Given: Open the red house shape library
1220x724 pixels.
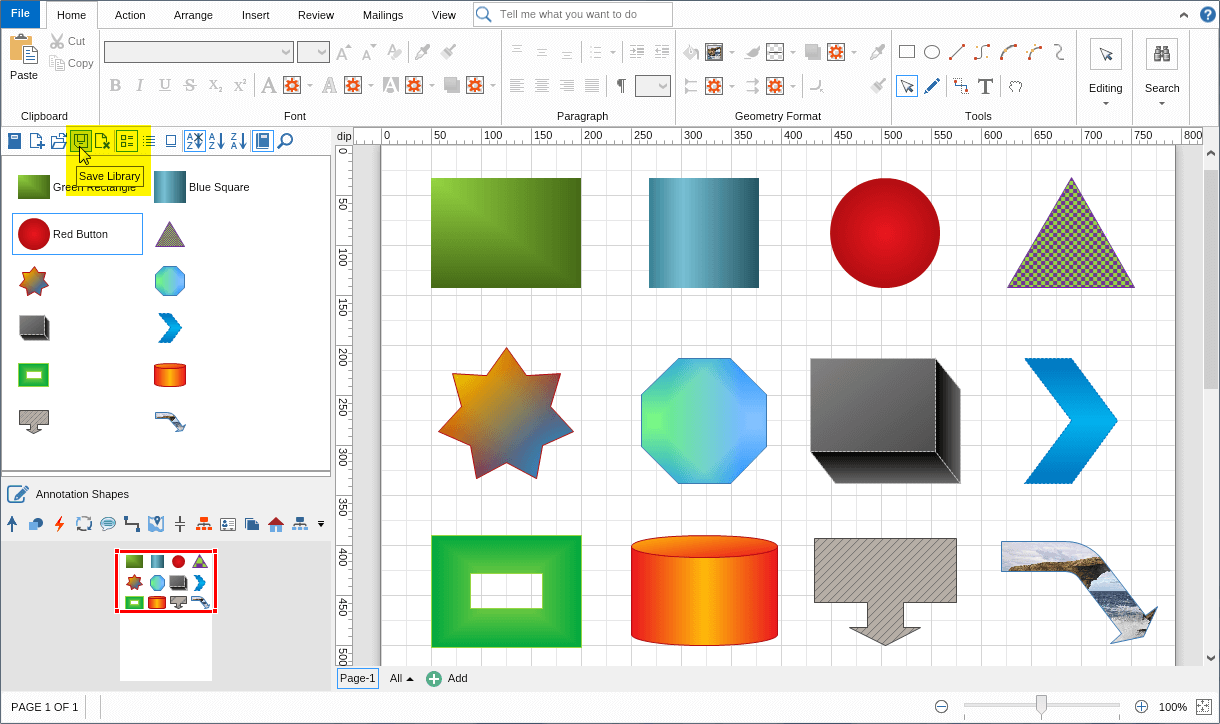Looking at the screenshot, I should pos(276,523).
